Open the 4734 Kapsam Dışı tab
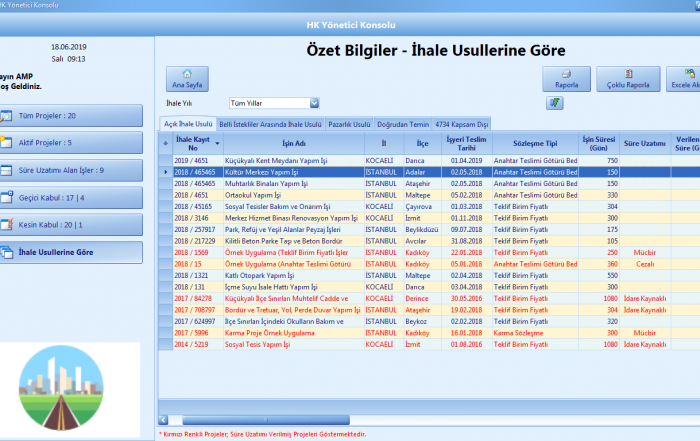This screenshot has width=700, height=441. (462, 124)
